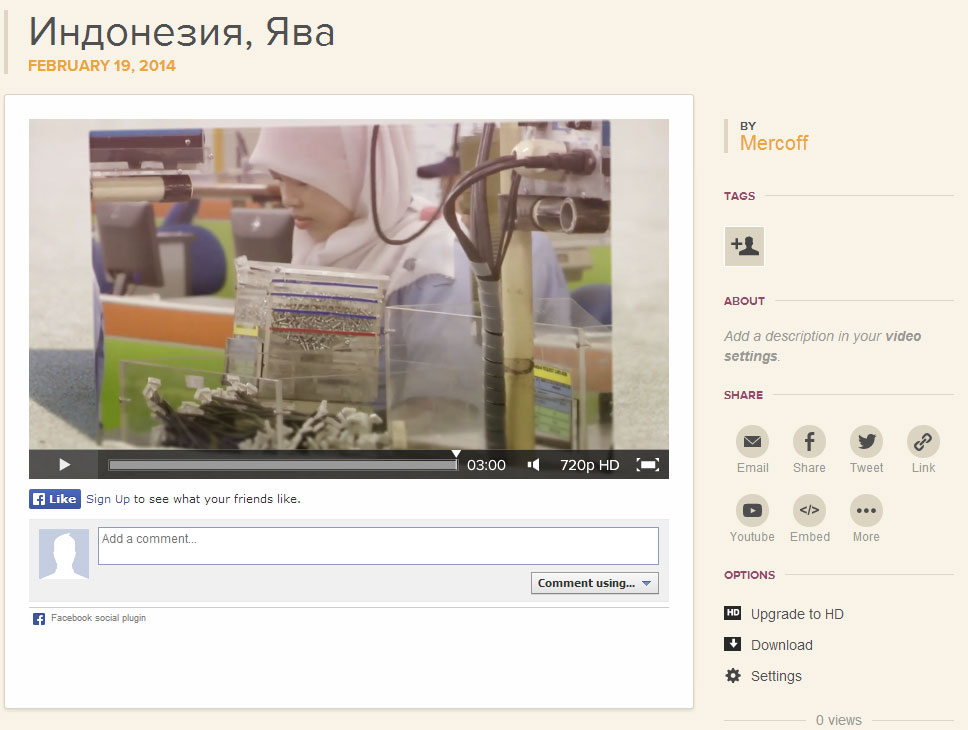Click the Facebook logo in social plugin footer

(x=39, y=619)
